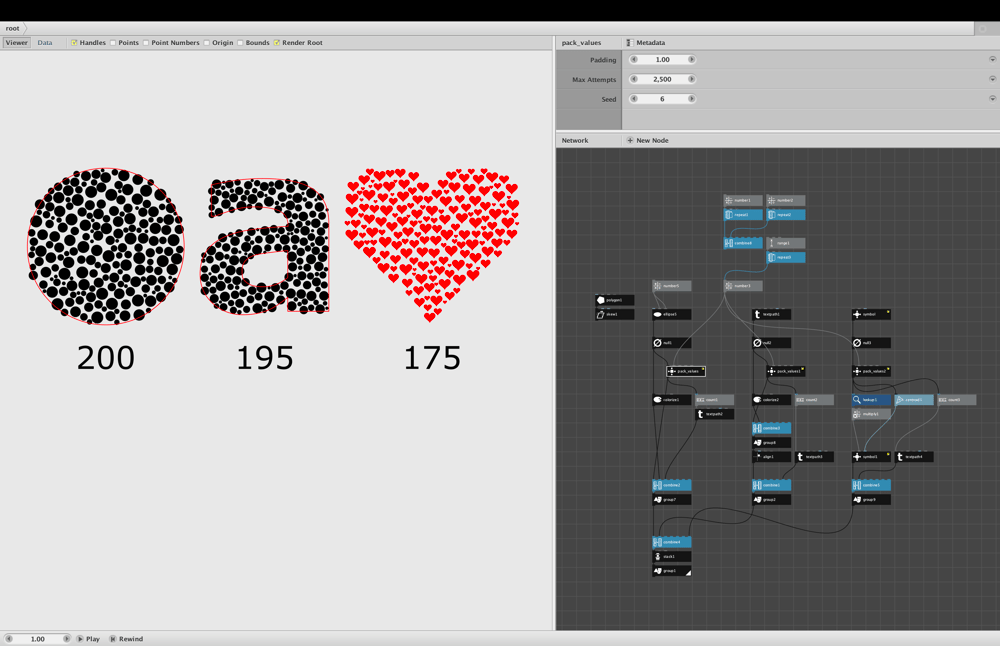Image resolution: width=1000 pixels, height=646 pixels.
Task: Select the colorize1 node
Action: 672,400
